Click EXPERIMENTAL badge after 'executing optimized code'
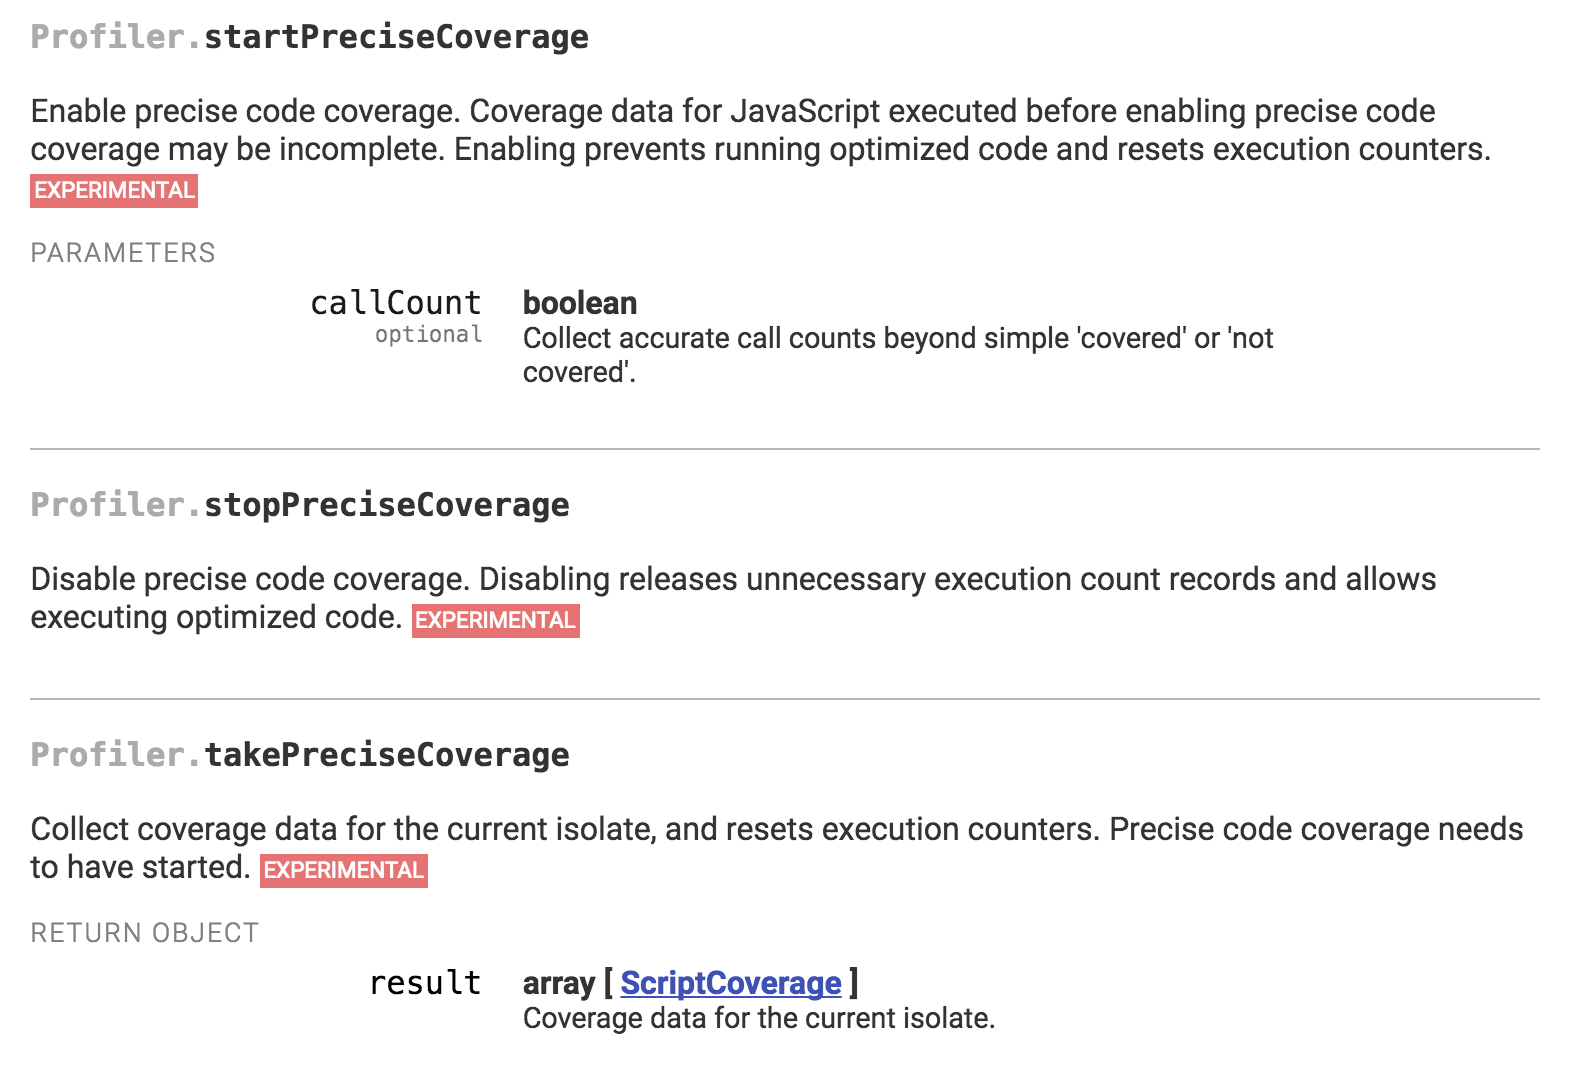1574x1074 pixels. pos(496,620)
